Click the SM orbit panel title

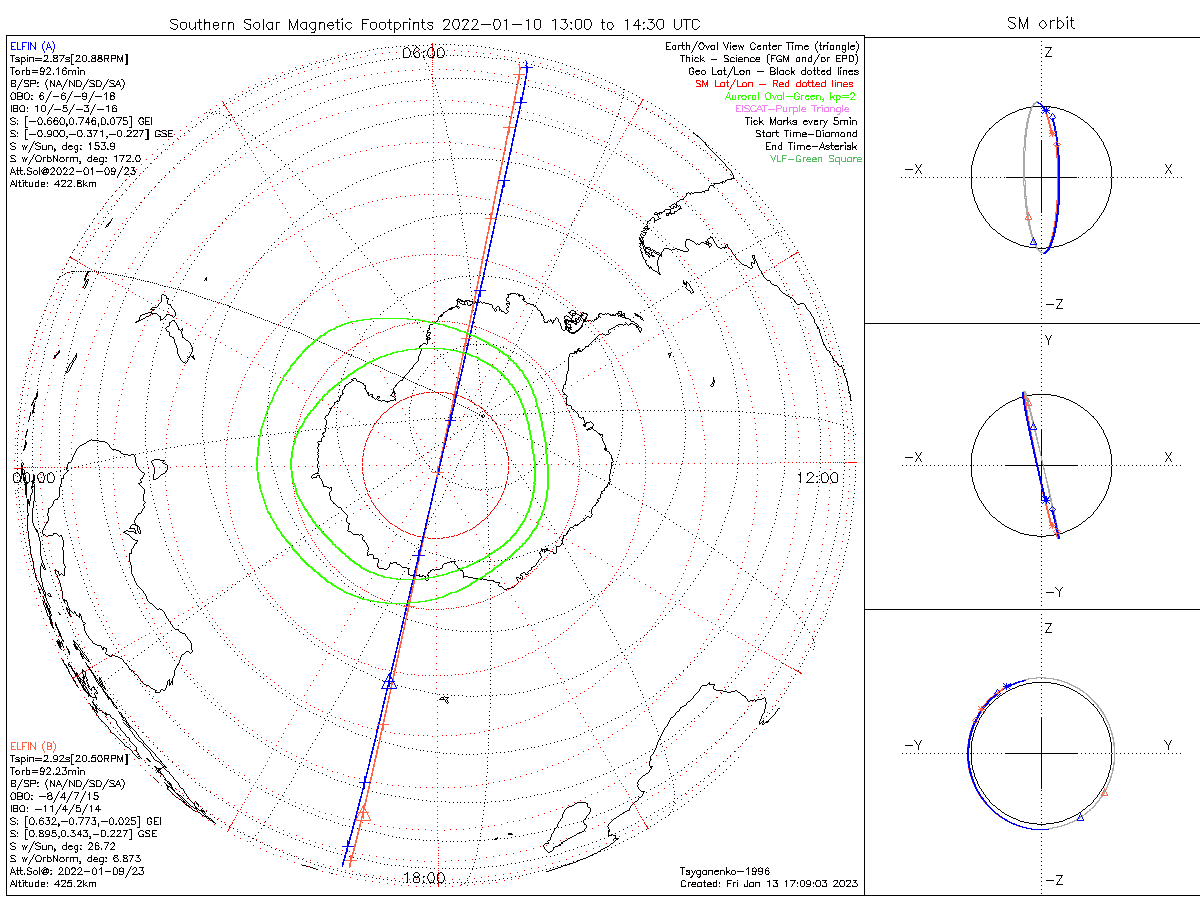tap(1040, 23)
